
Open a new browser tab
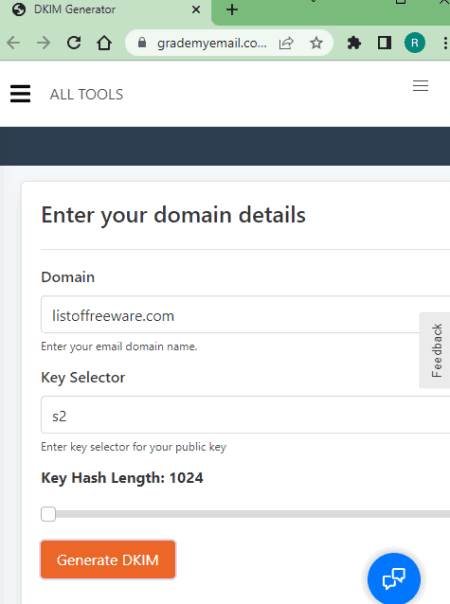click(232, 10)
